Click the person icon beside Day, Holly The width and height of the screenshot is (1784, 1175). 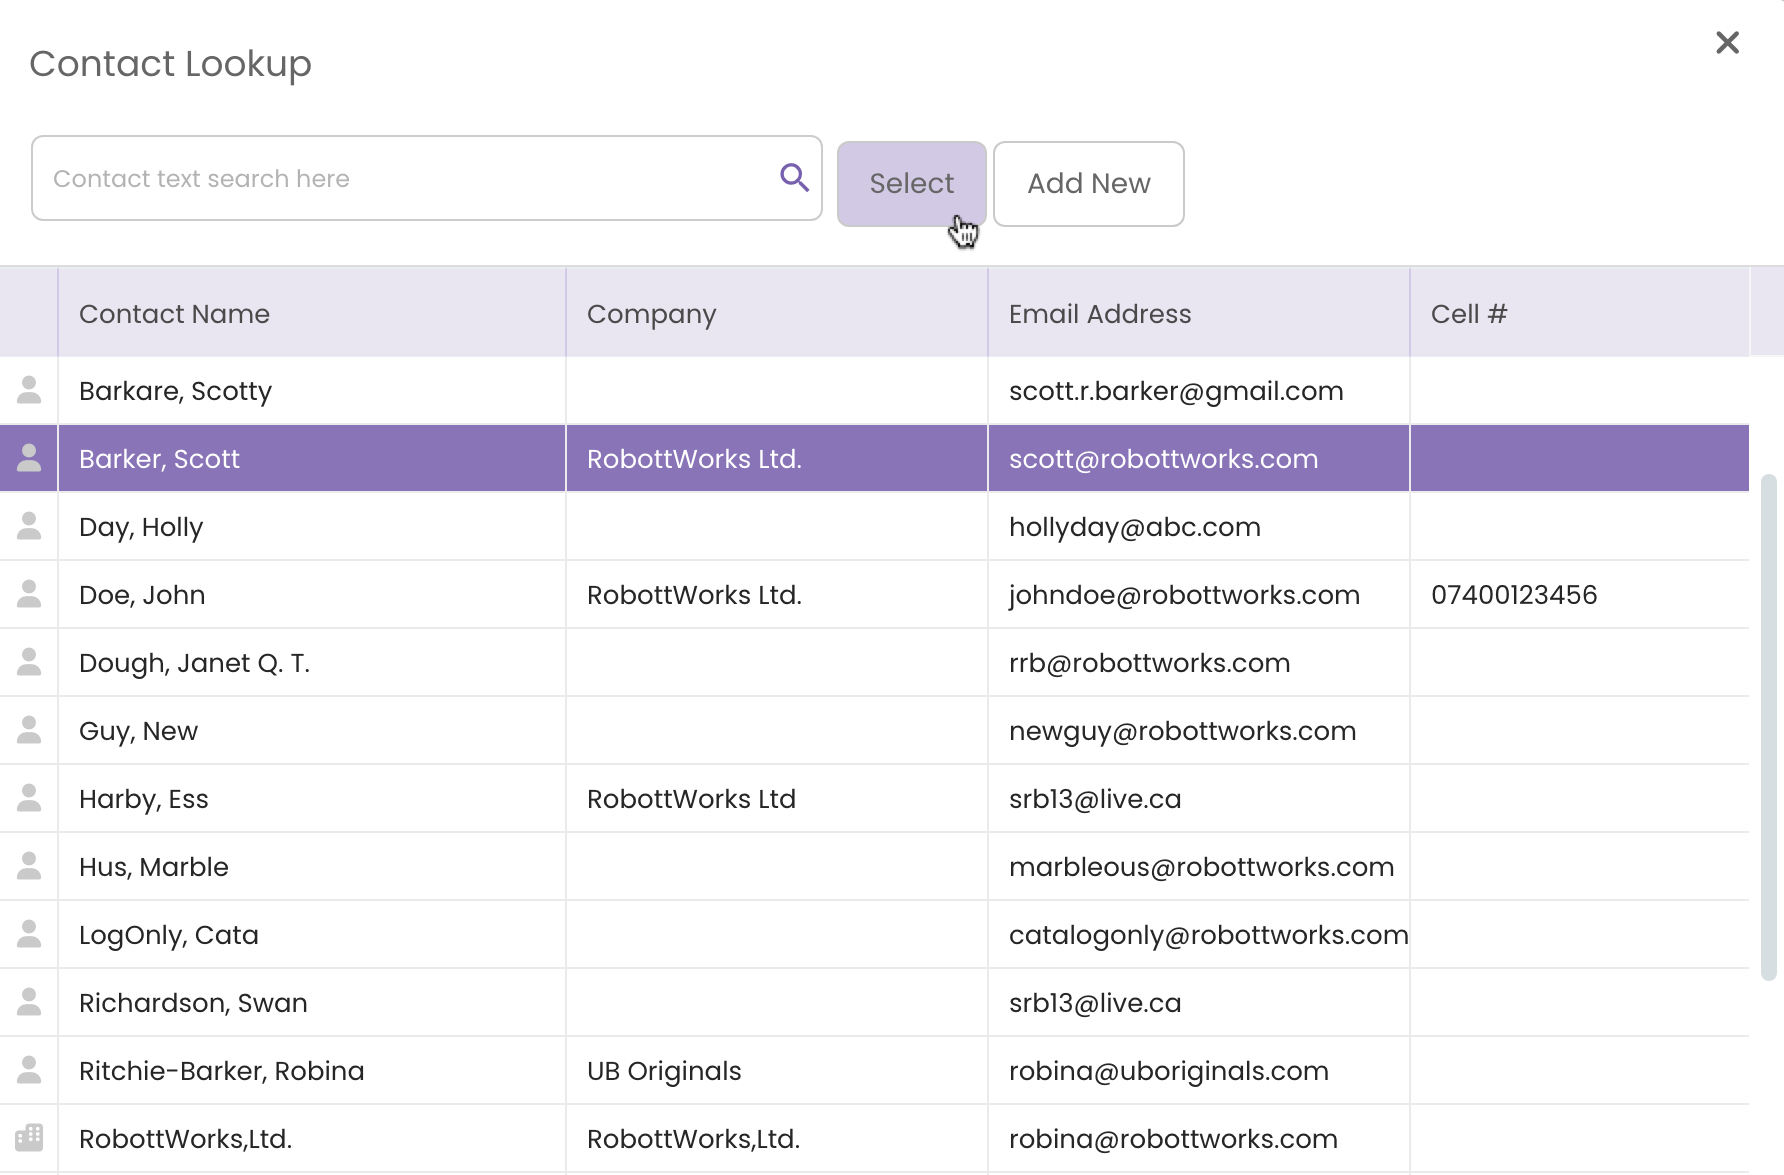click(29, 526)
